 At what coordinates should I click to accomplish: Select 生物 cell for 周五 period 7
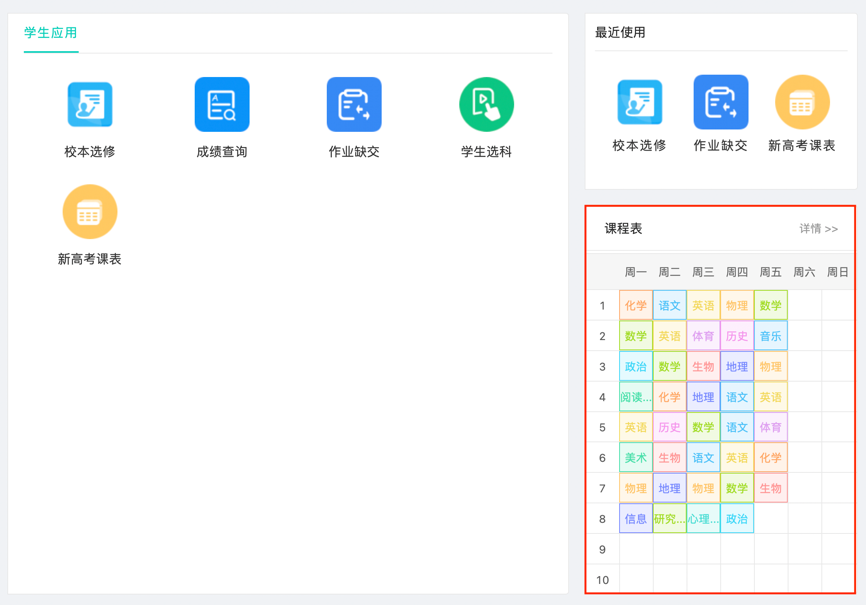pos(770,487)
